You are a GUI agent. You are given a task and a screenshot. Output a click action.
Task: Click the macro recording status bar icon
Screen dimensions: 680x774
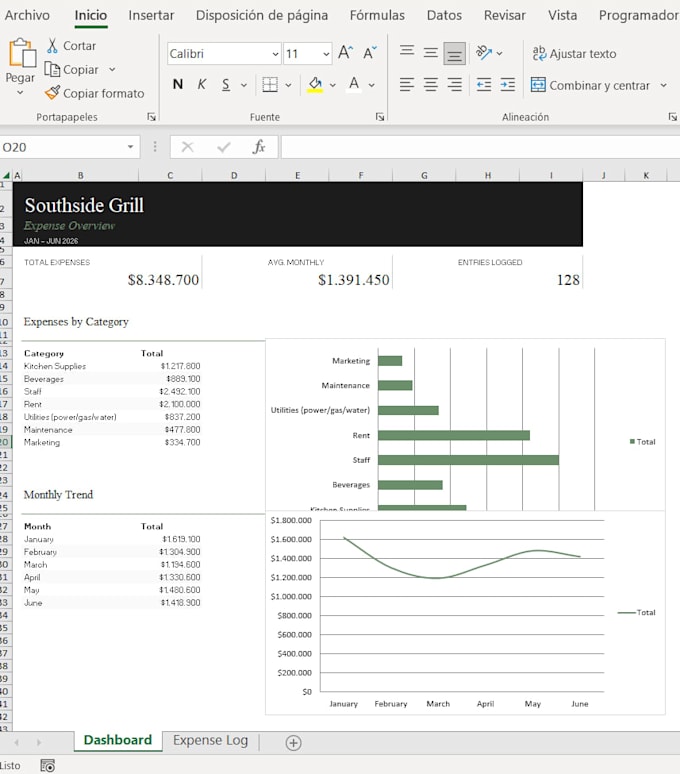coord(48,766)
